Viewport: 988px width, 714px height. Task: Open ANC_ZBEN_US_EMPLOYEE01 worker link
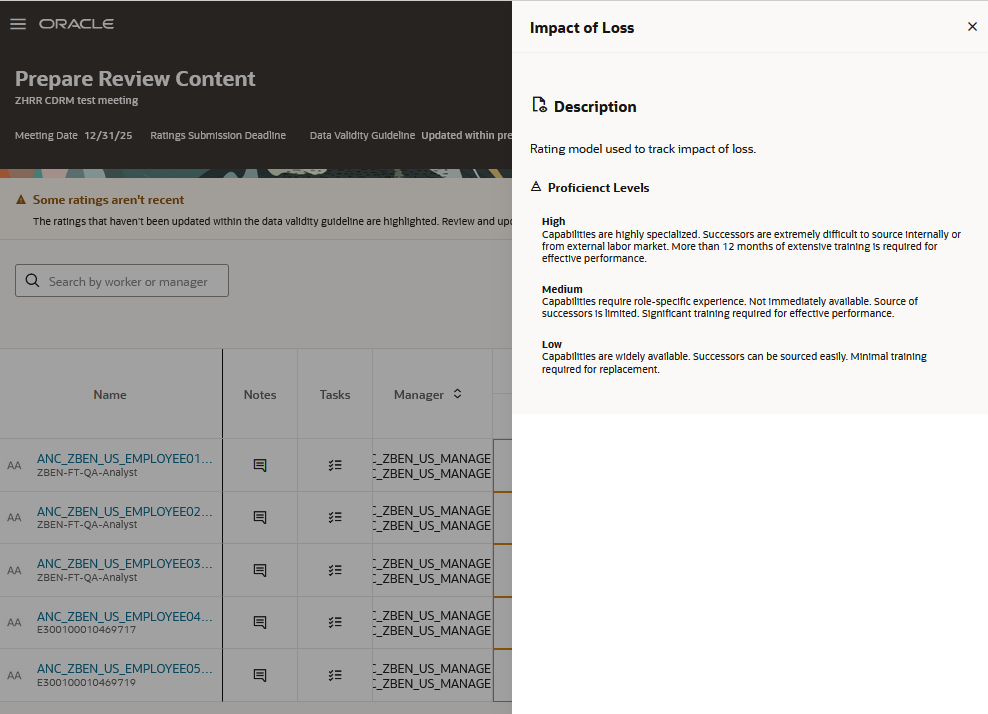click(124, 459)
